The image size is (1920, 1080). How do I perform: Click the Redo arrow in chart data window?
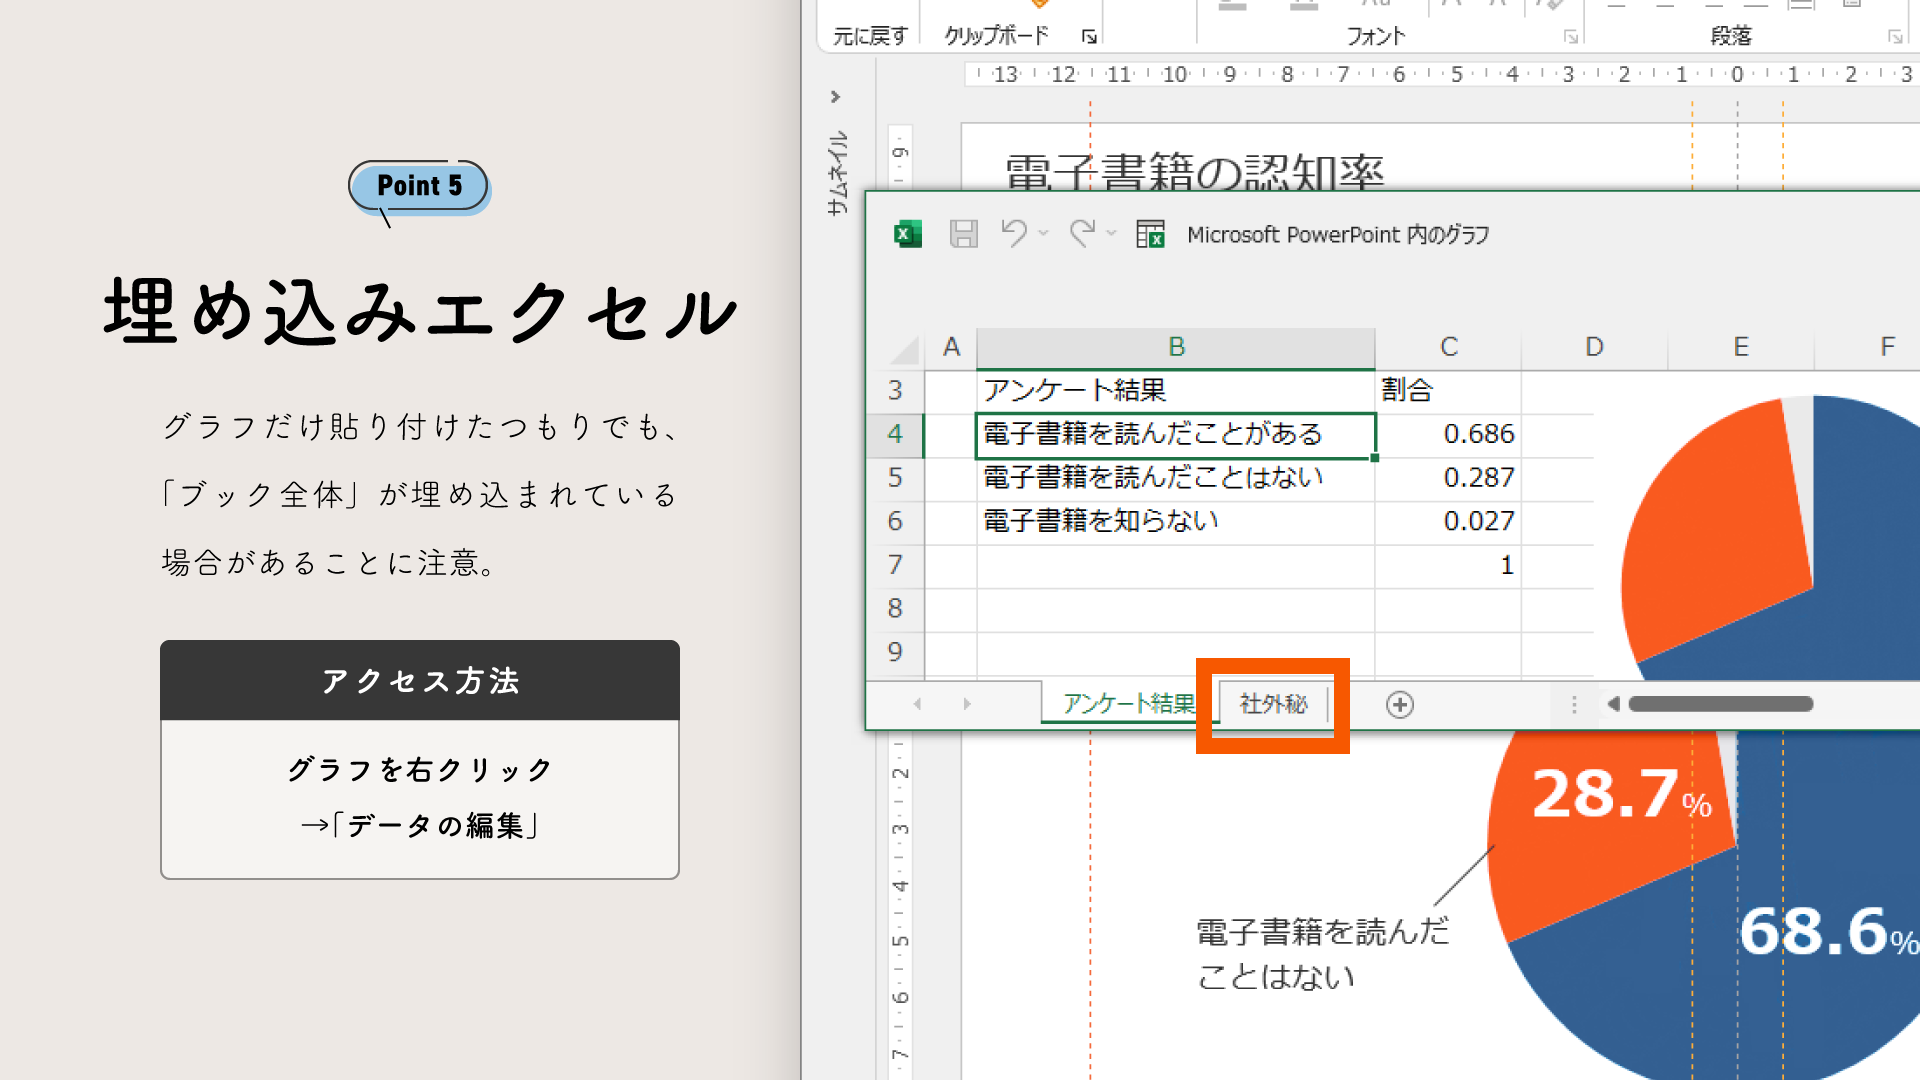point(1082,234)
